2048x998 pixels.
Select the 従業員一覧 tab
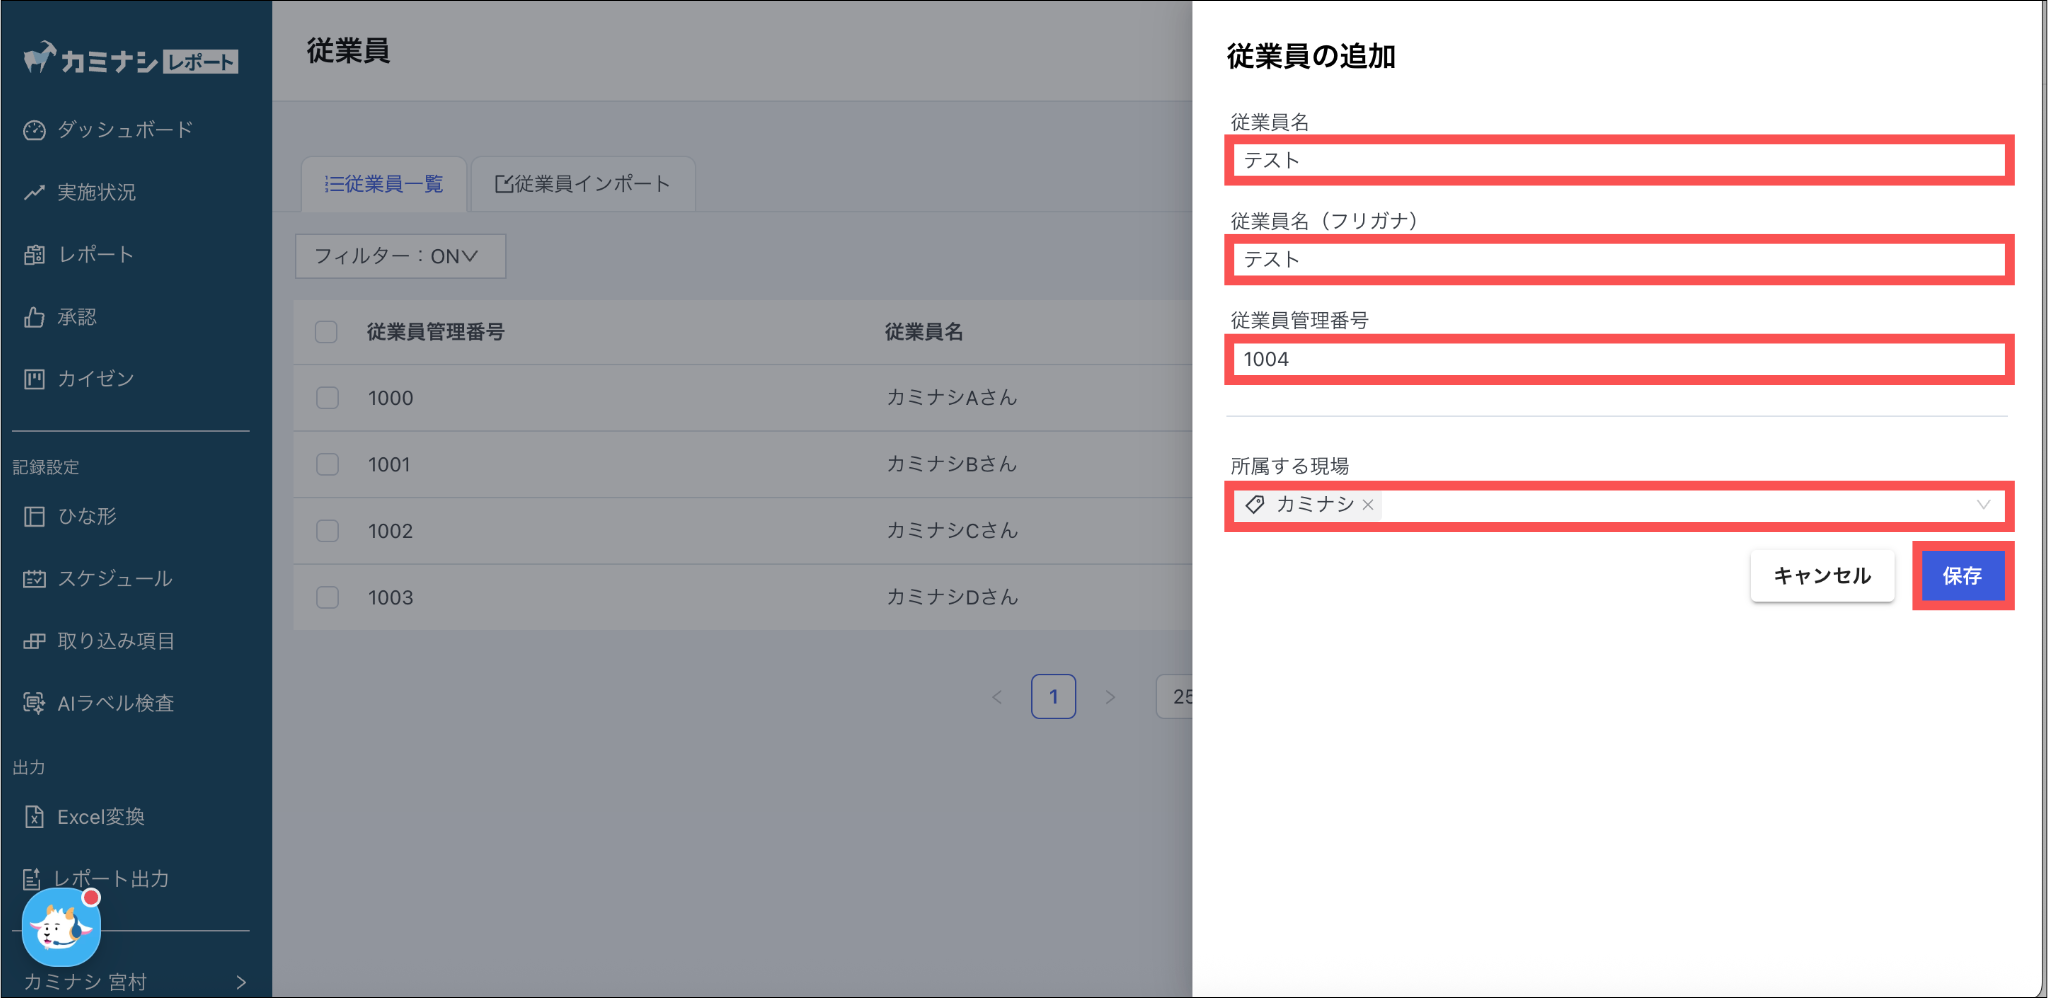(x=384, y=184)
